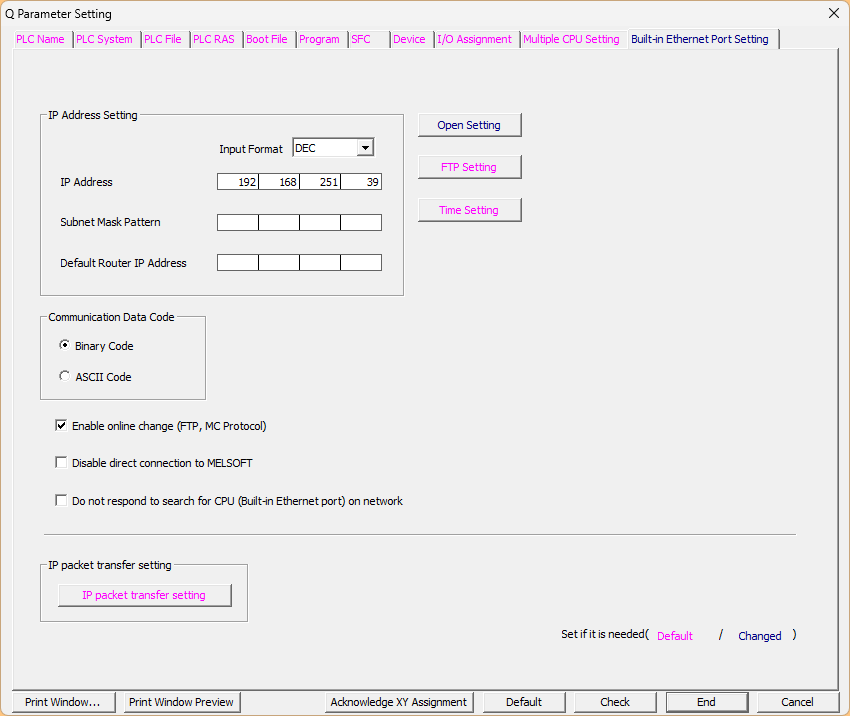850x716 pixels.
Task: Go to the Multiple CPU Setting tab
Action: click(571, 39)
